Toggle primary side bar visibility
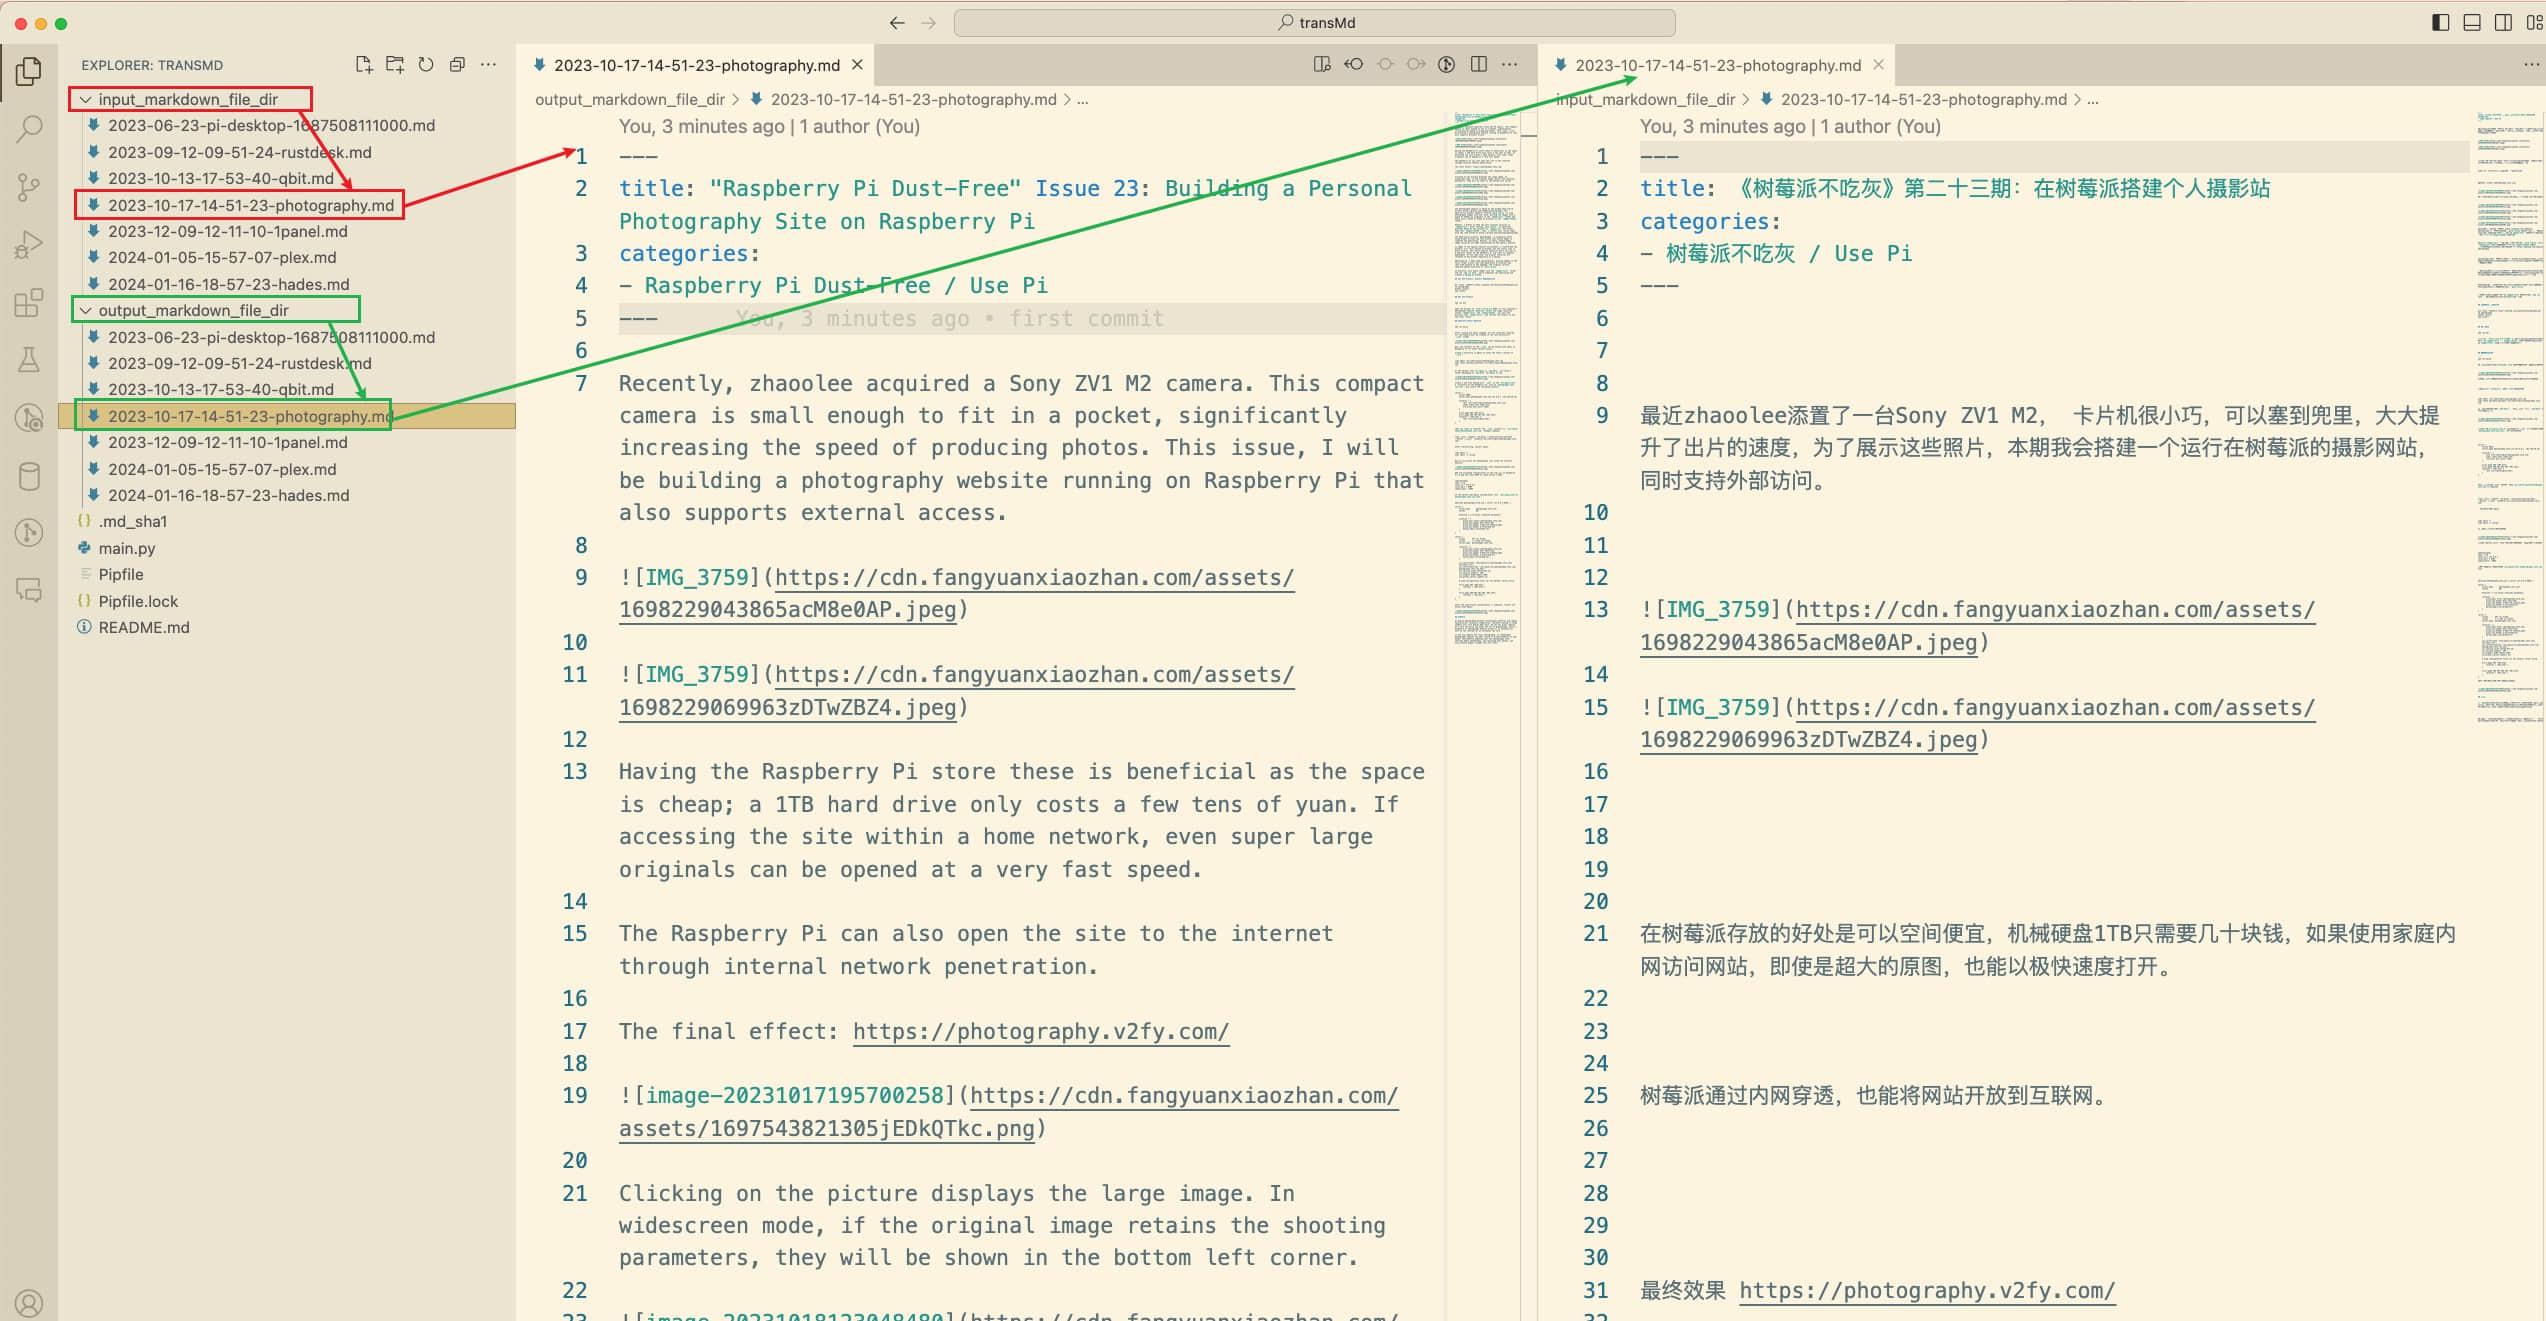This screenshot has width=2546, height=1321. [2441, 22]
